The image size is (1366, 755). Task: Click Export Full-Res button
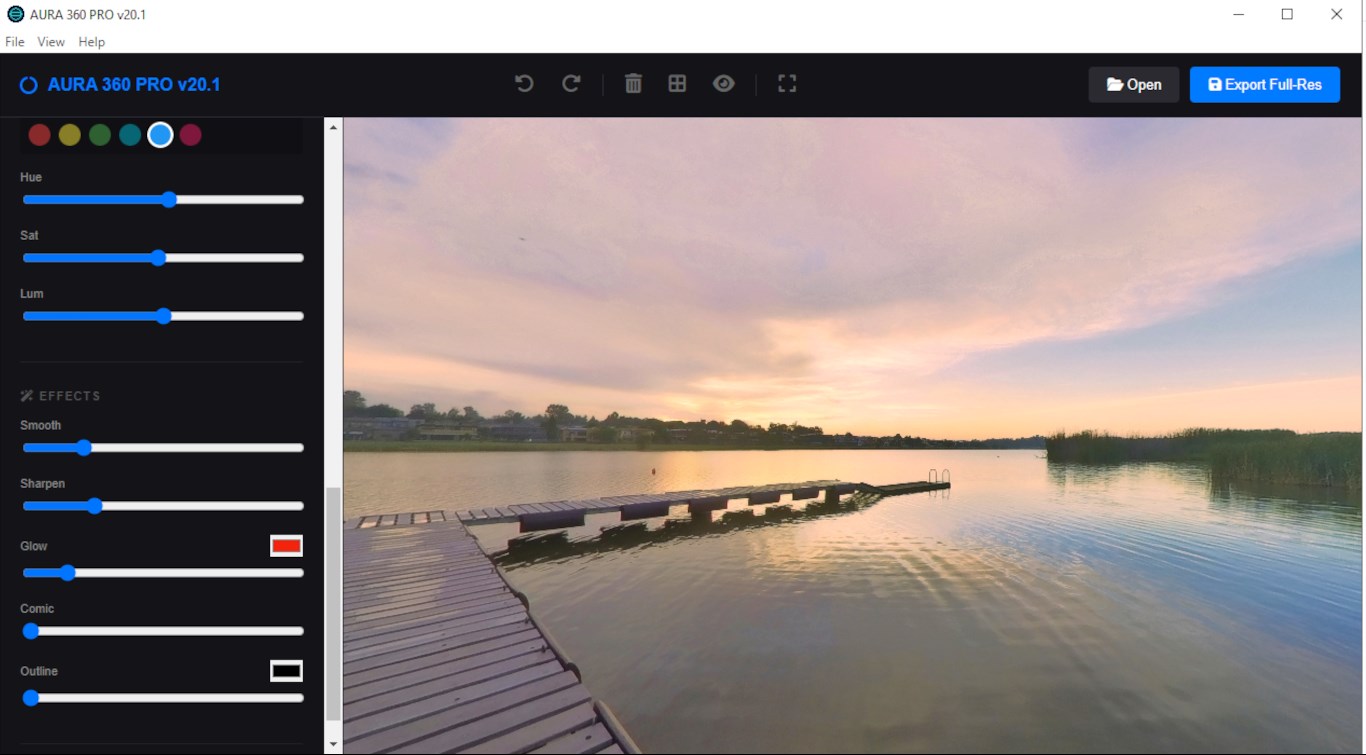(x=1265, y=85)
